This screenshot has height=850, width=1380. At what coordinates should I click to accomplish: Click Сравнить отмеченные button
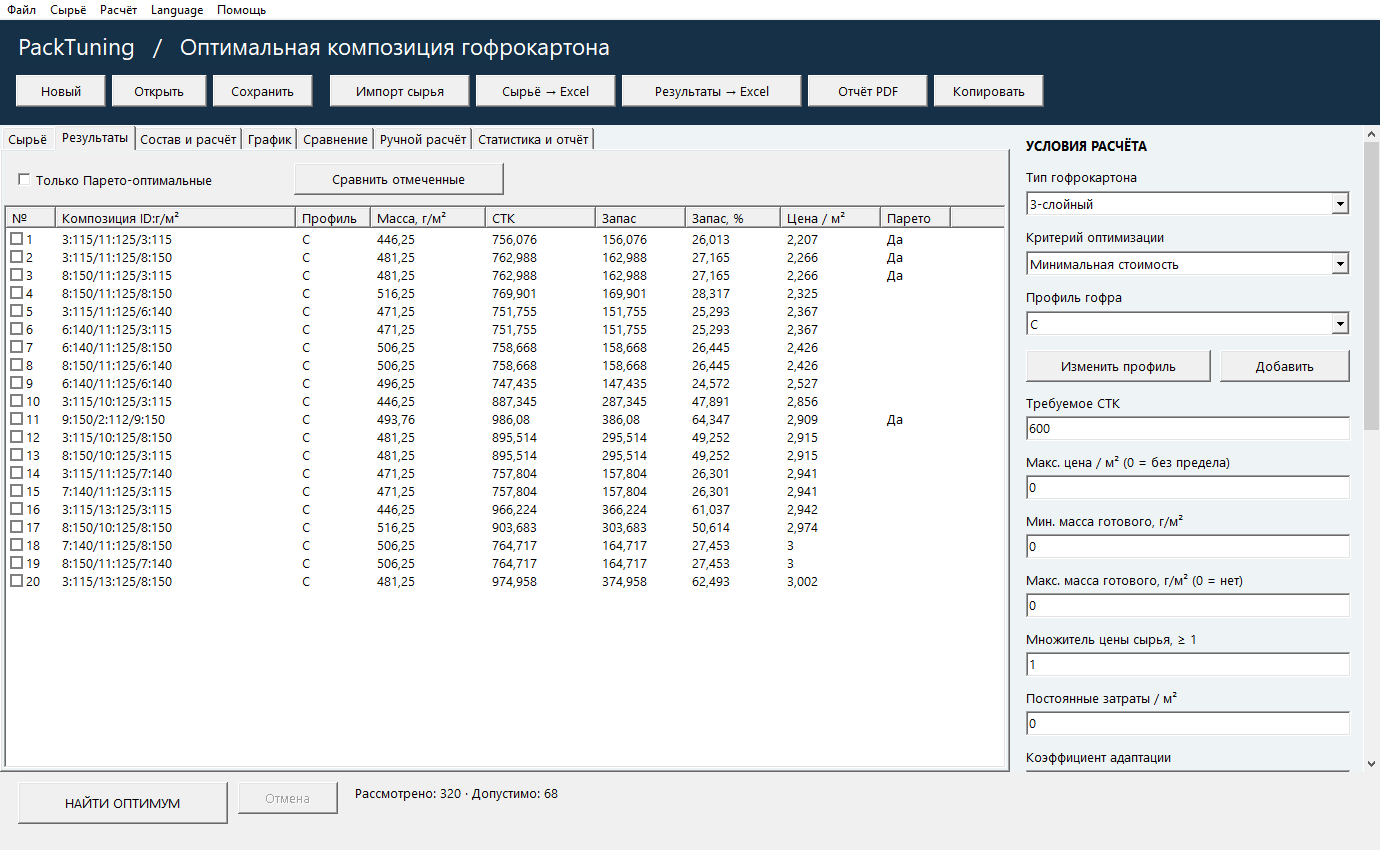point(398,179)
